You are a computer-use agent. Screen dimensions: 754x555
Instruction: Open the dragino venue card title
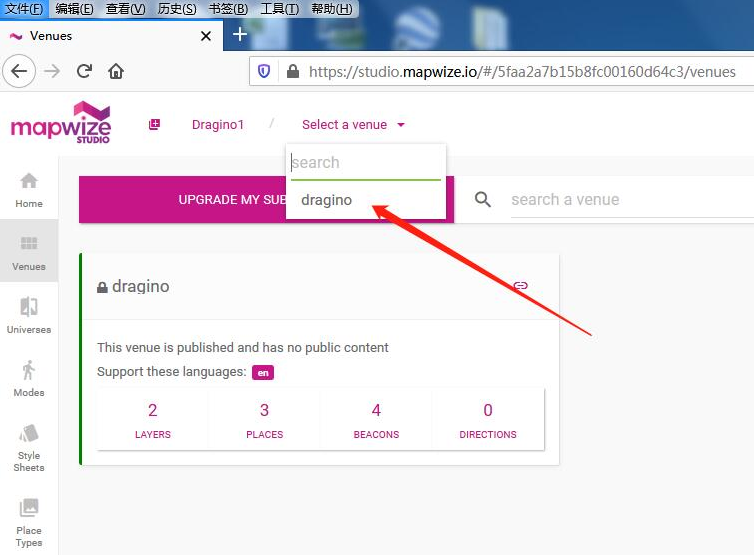(x=140, y=286)
